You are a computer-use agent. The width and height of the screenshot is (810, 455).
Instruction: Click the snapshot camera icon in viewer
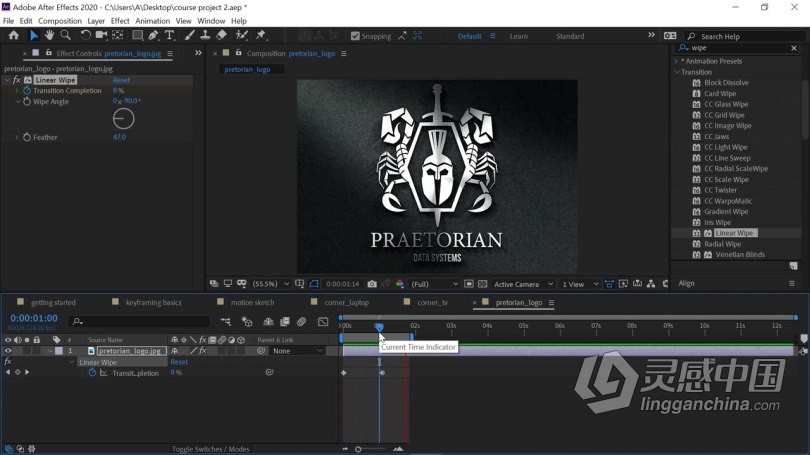[x=372, y=284]
